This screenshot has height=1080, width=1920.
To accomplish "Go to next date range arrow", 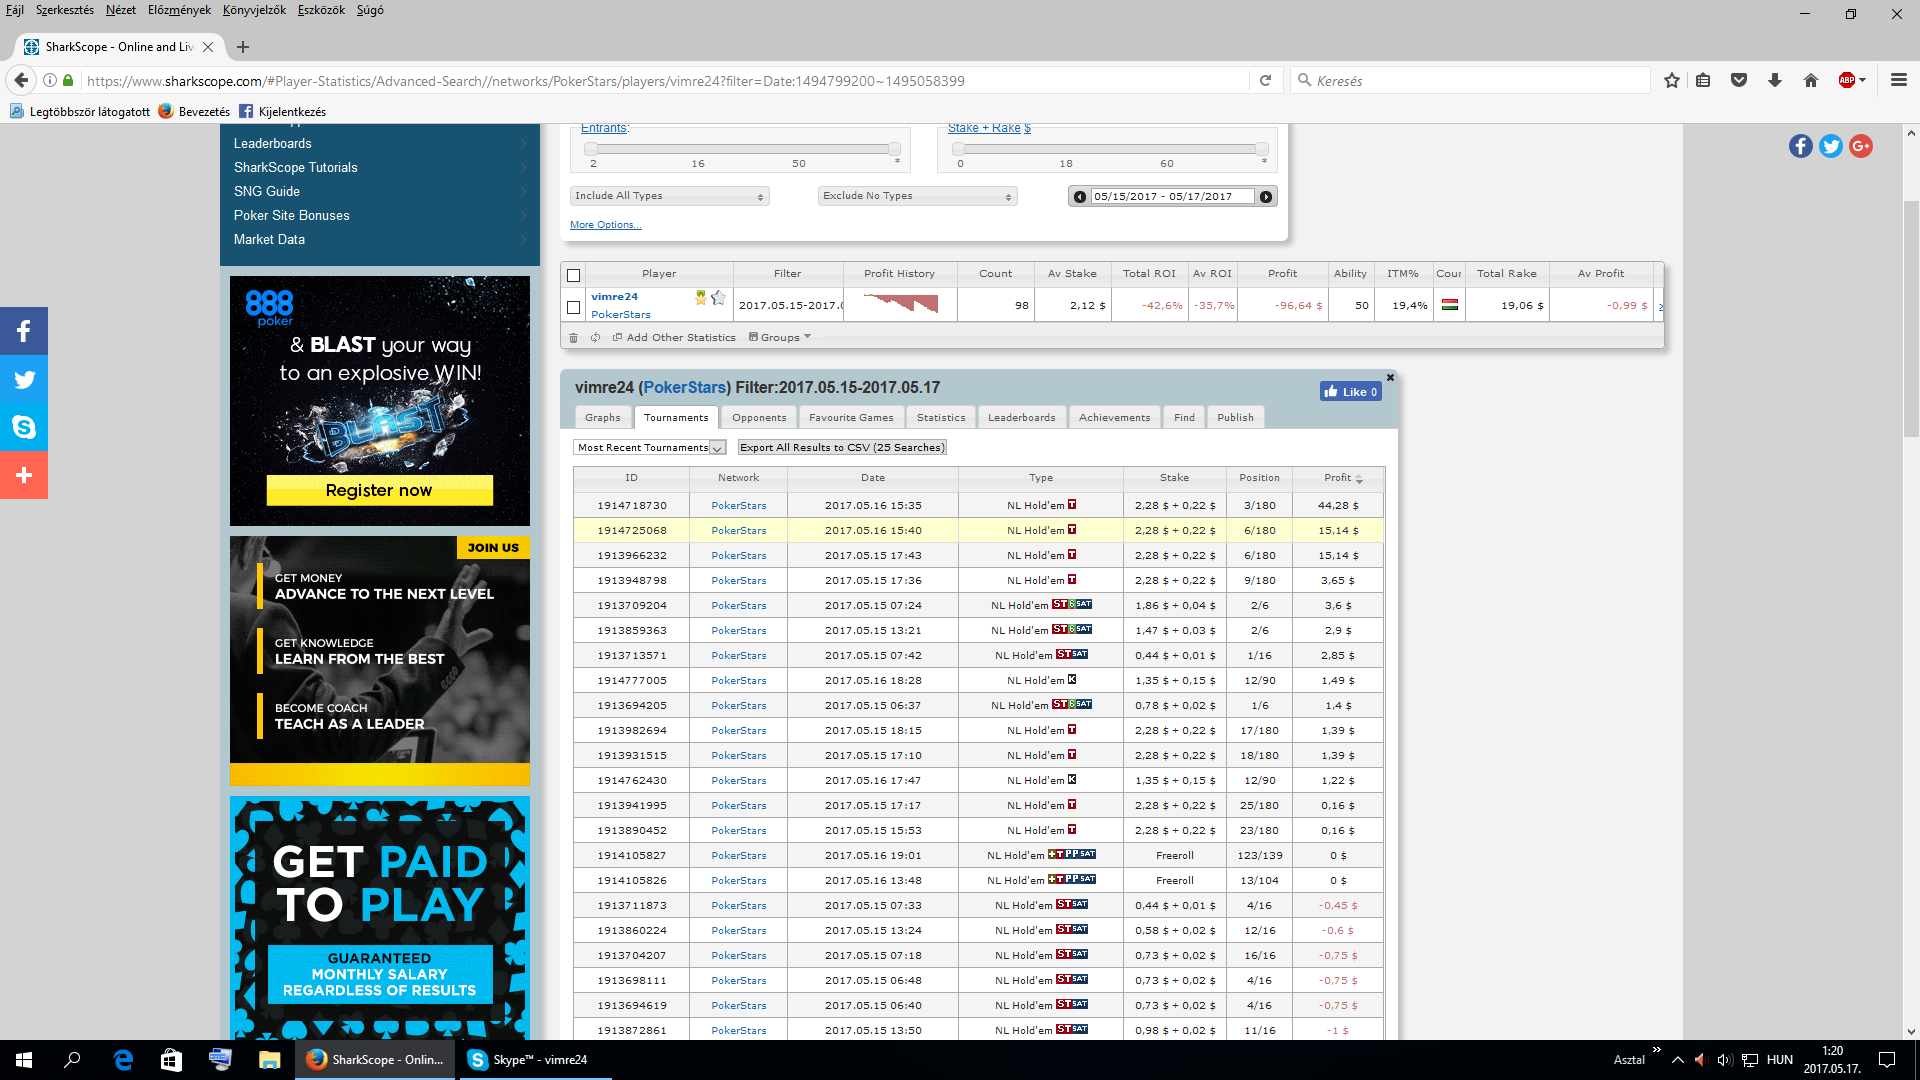I will 1266,197.
